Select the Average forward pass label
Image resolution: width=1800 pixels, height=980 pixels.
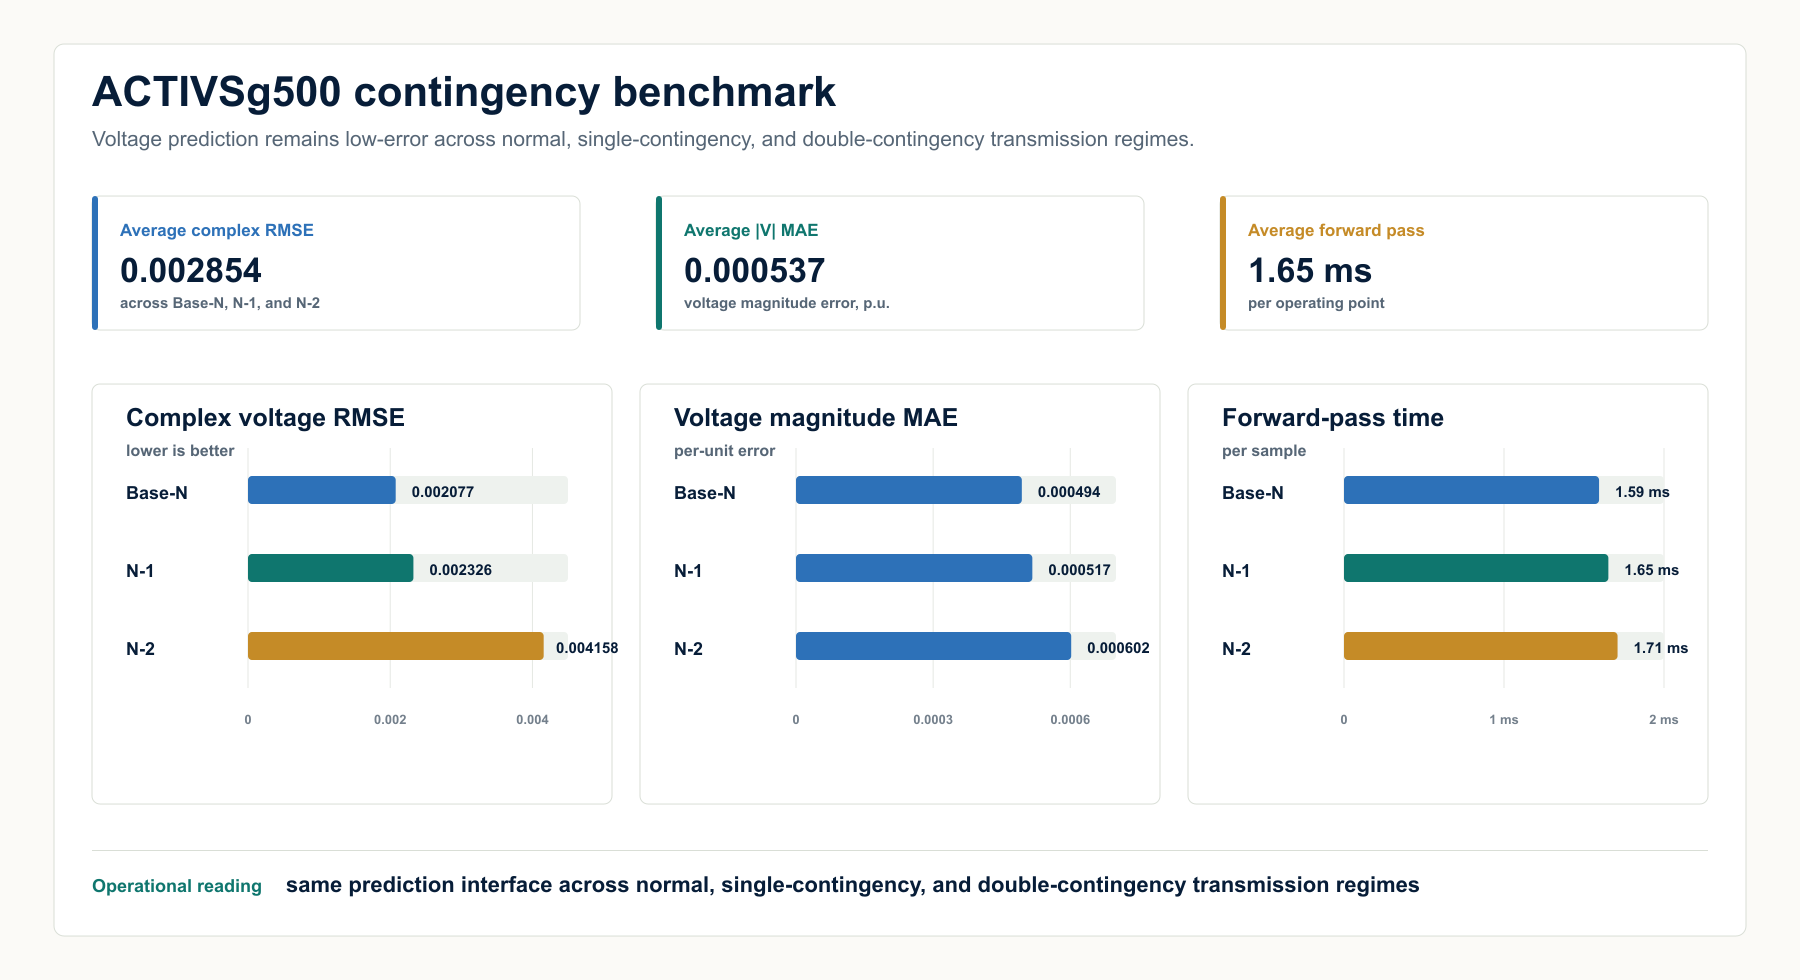click(x=1336, y=230)
